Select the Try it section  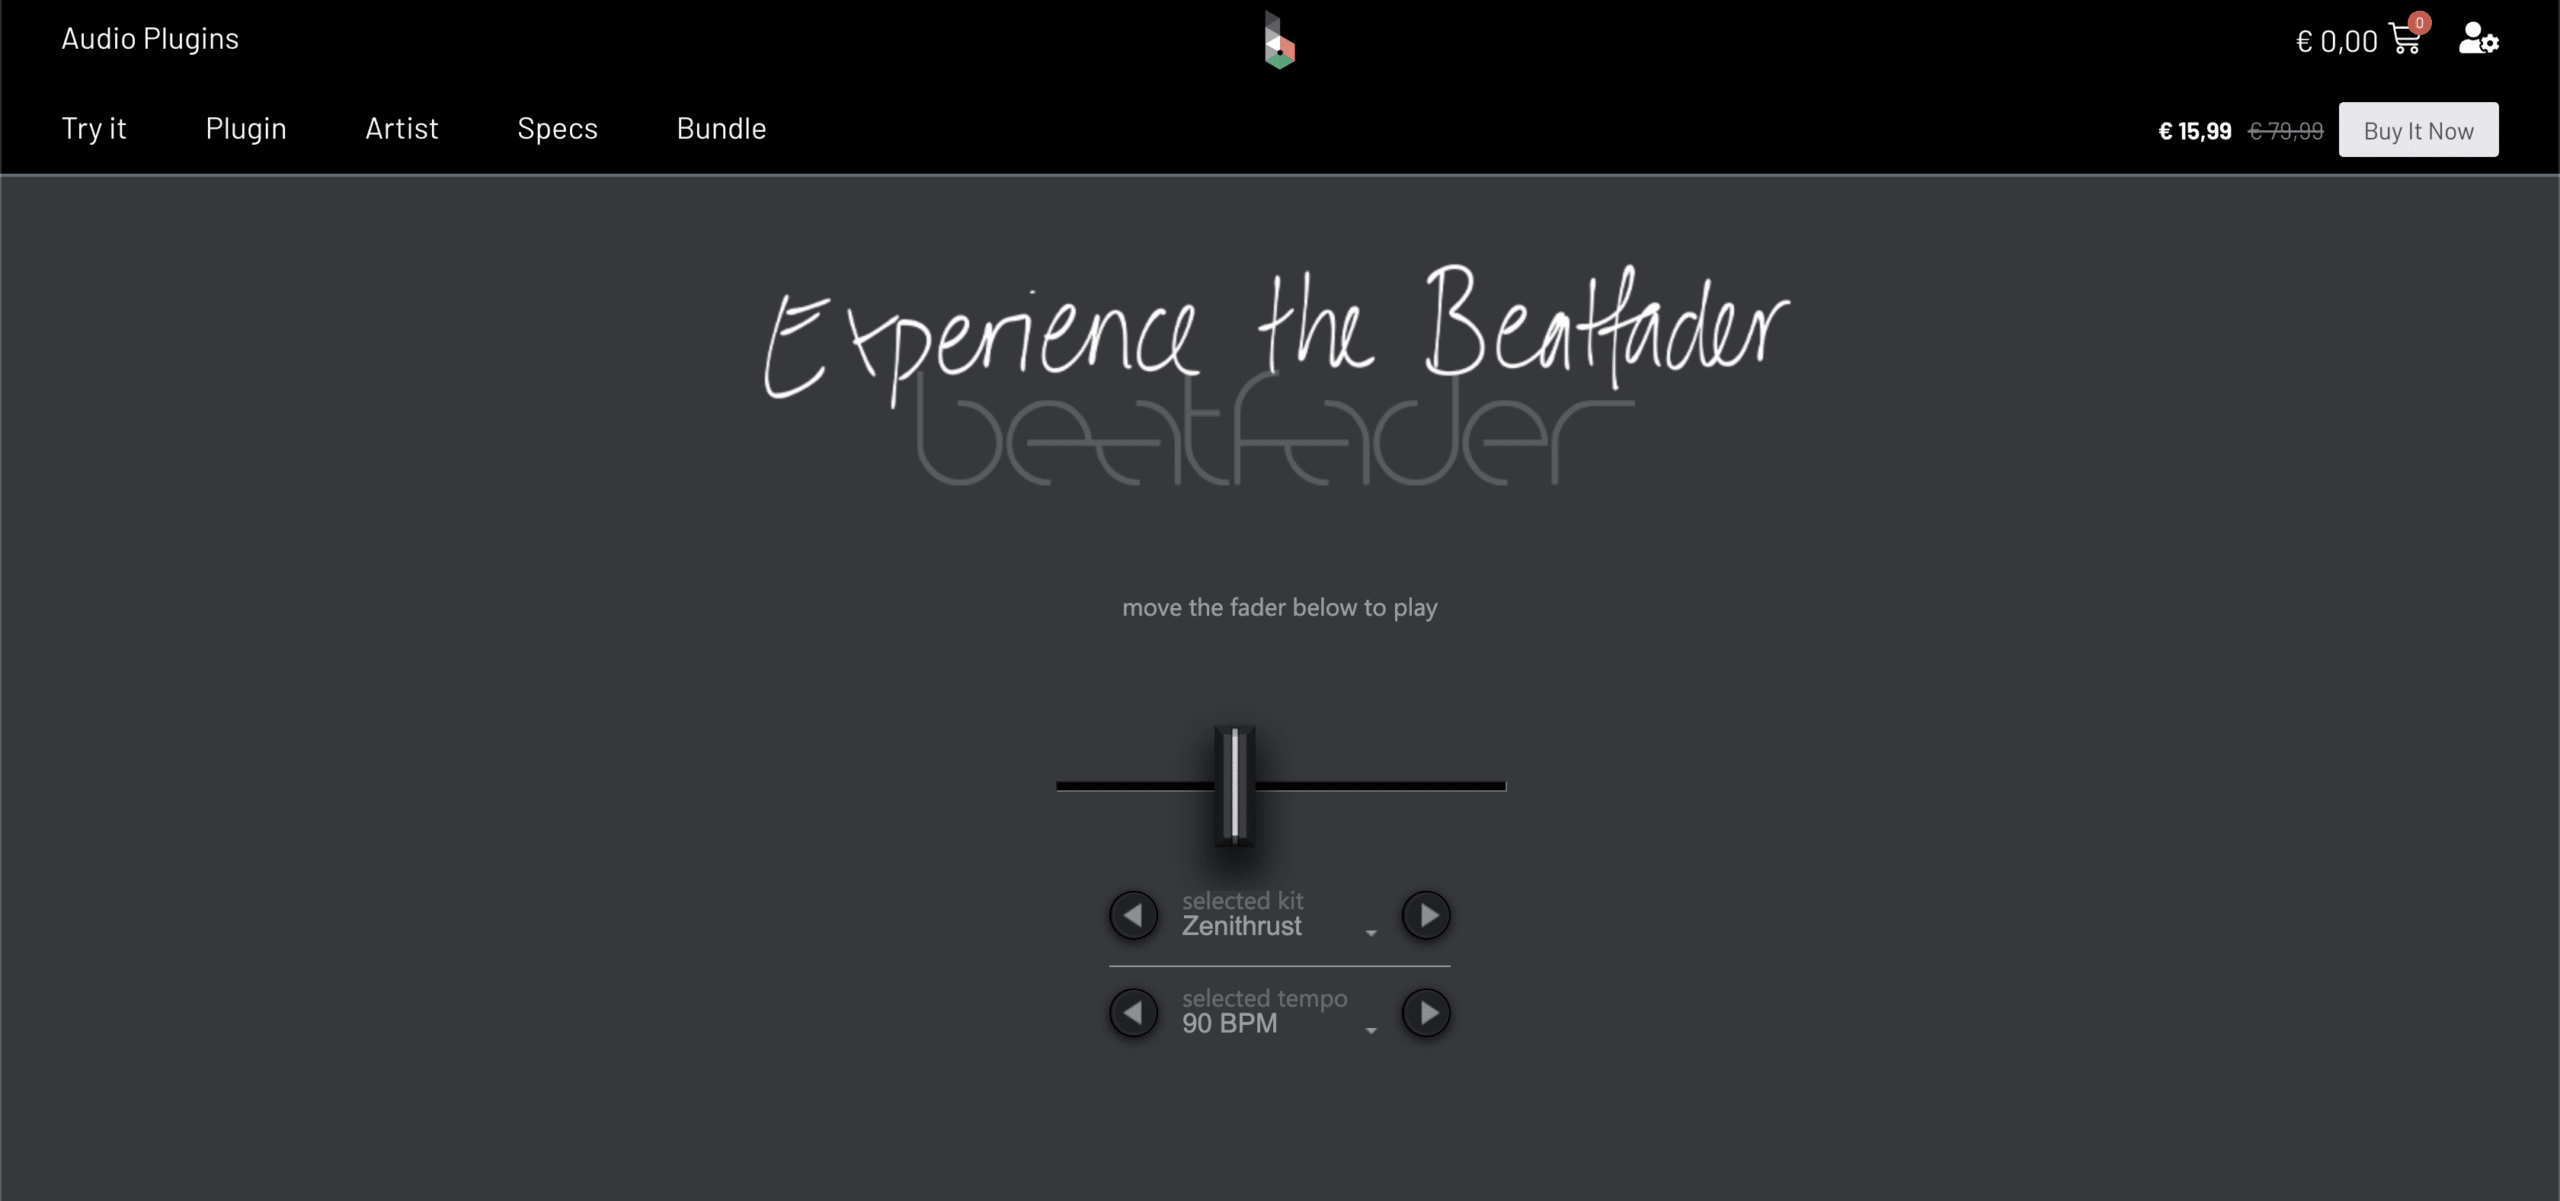click(93, 127)
